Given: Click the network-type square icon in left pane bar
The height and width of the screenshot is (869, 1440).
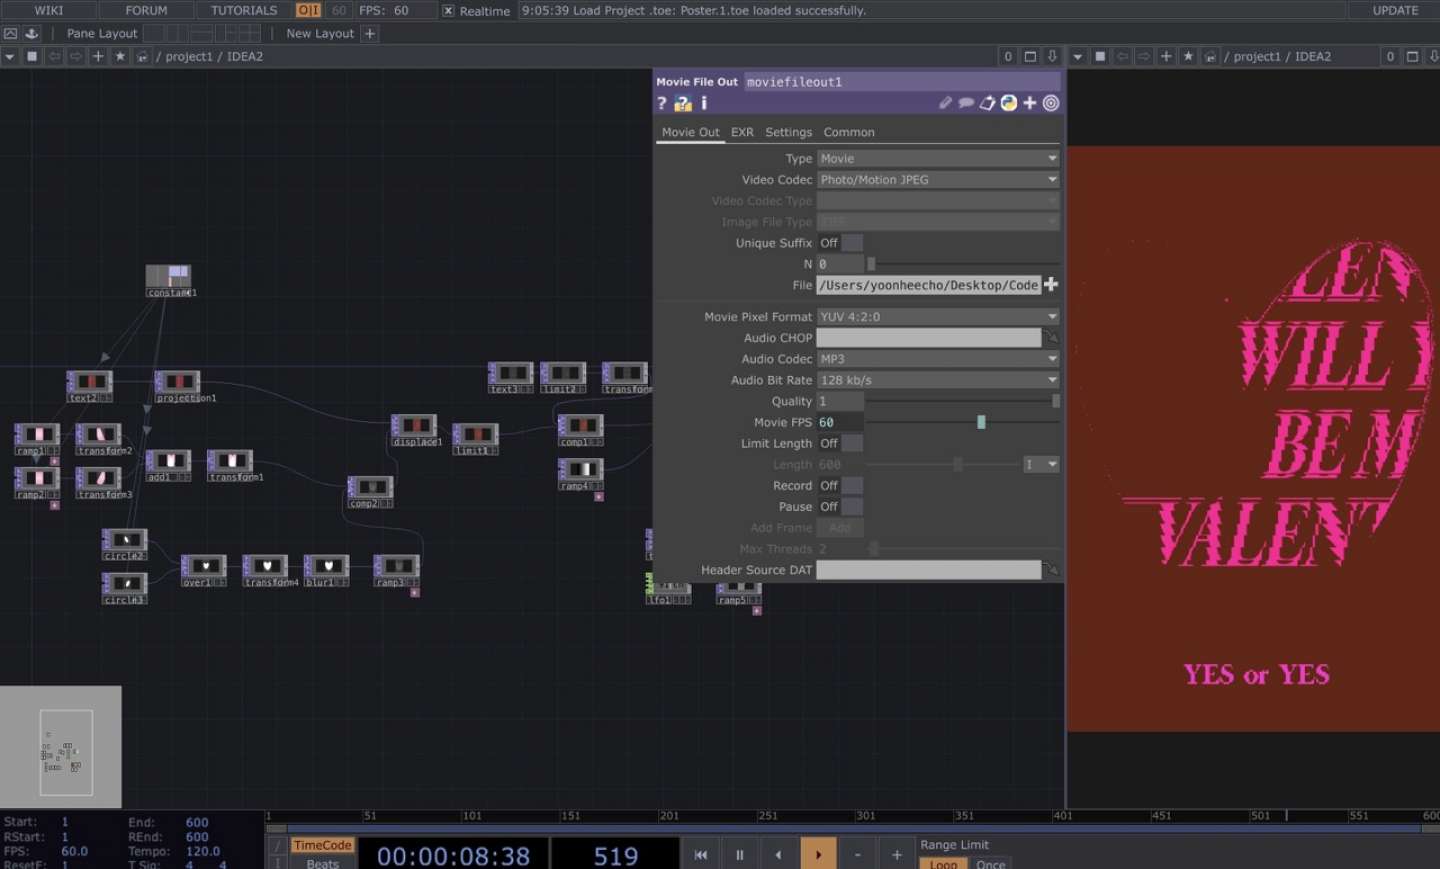Looking at the screenshot, I should pos(32,57).
